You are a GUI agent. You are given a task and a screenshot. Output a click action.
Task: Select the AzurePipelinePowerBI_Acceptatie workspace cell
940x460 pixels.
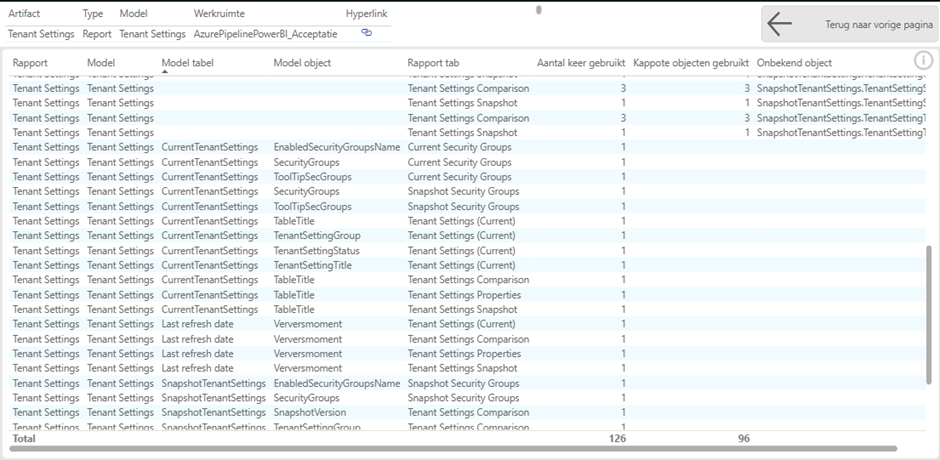pyautogui.click(x=265, y=34)
